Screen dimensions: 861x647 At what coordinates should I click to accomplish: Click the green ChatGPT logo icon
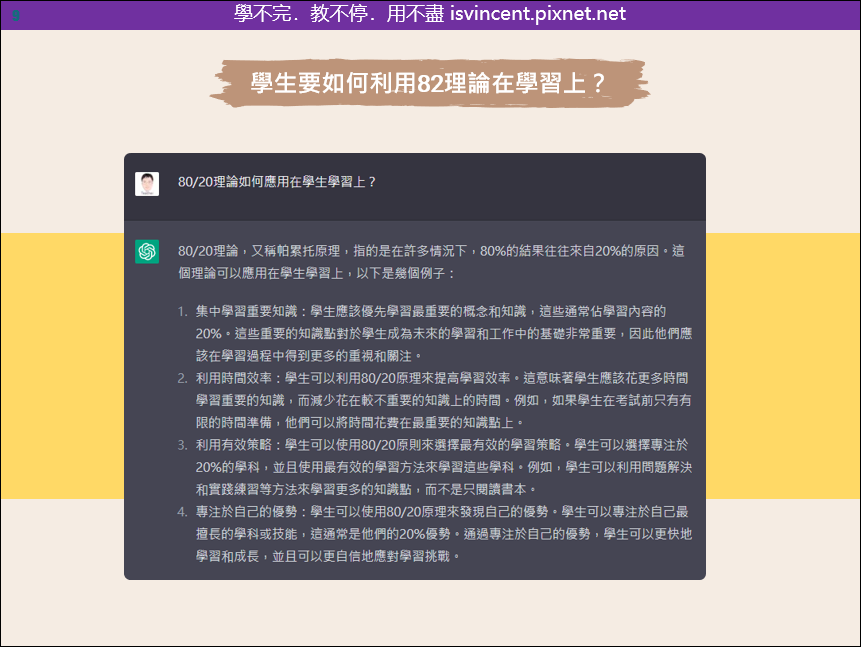coord(147,252)
